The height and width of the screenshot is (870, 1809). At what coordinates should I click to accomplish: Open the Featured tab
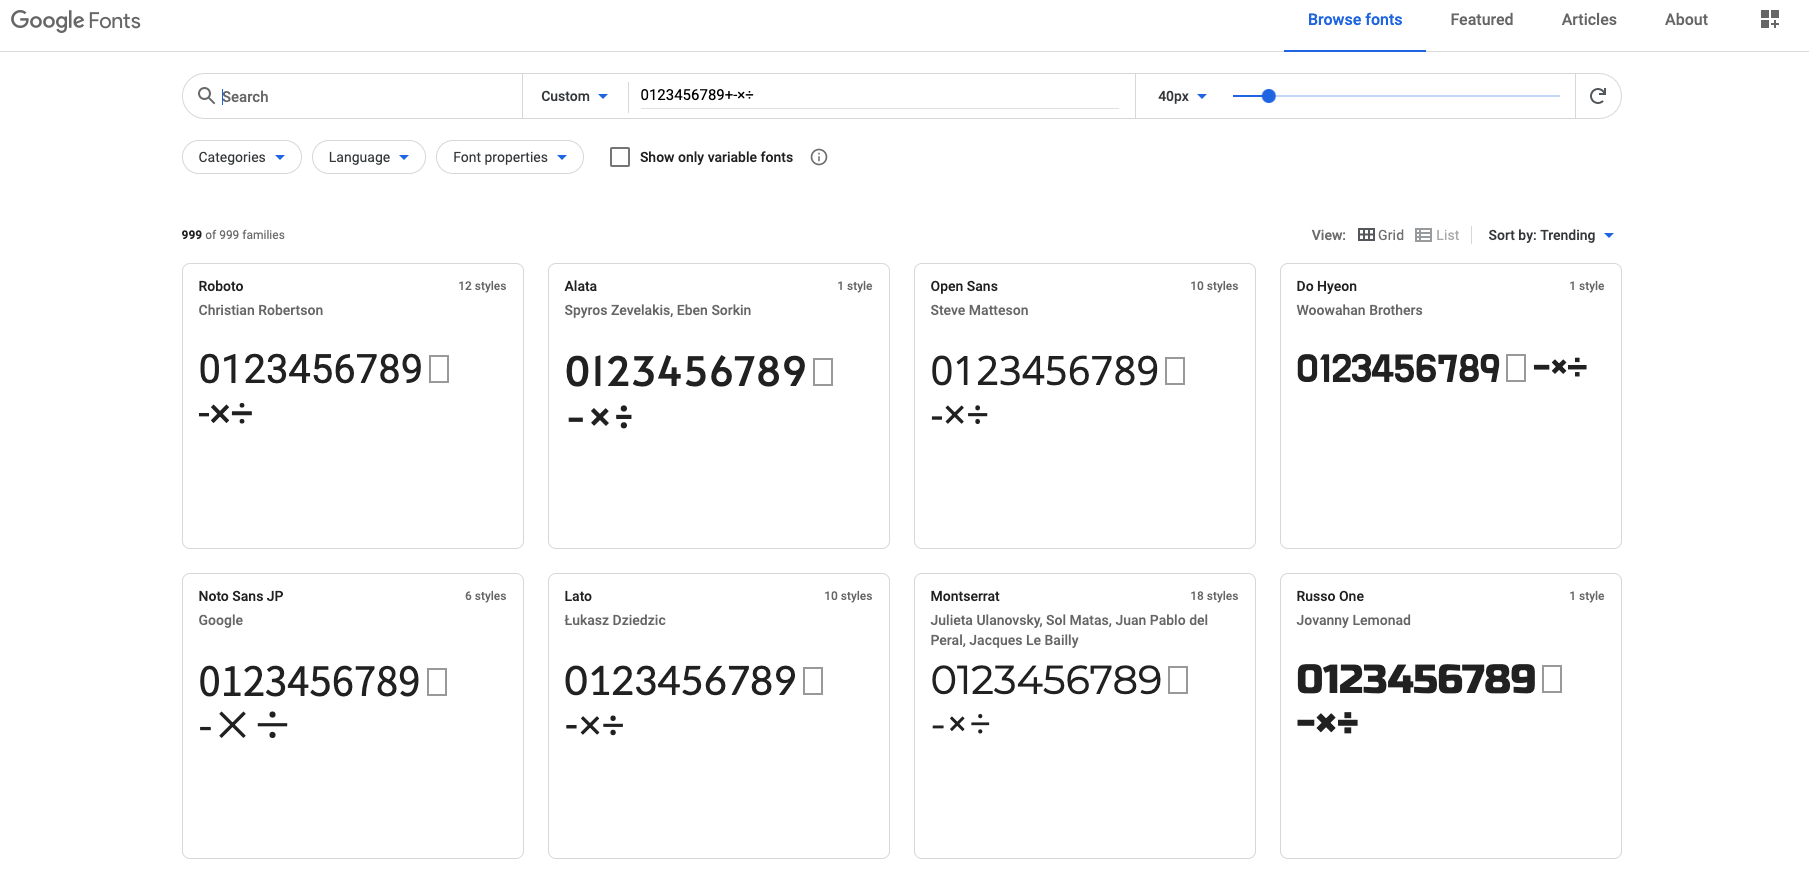[x=1482, y=20]
